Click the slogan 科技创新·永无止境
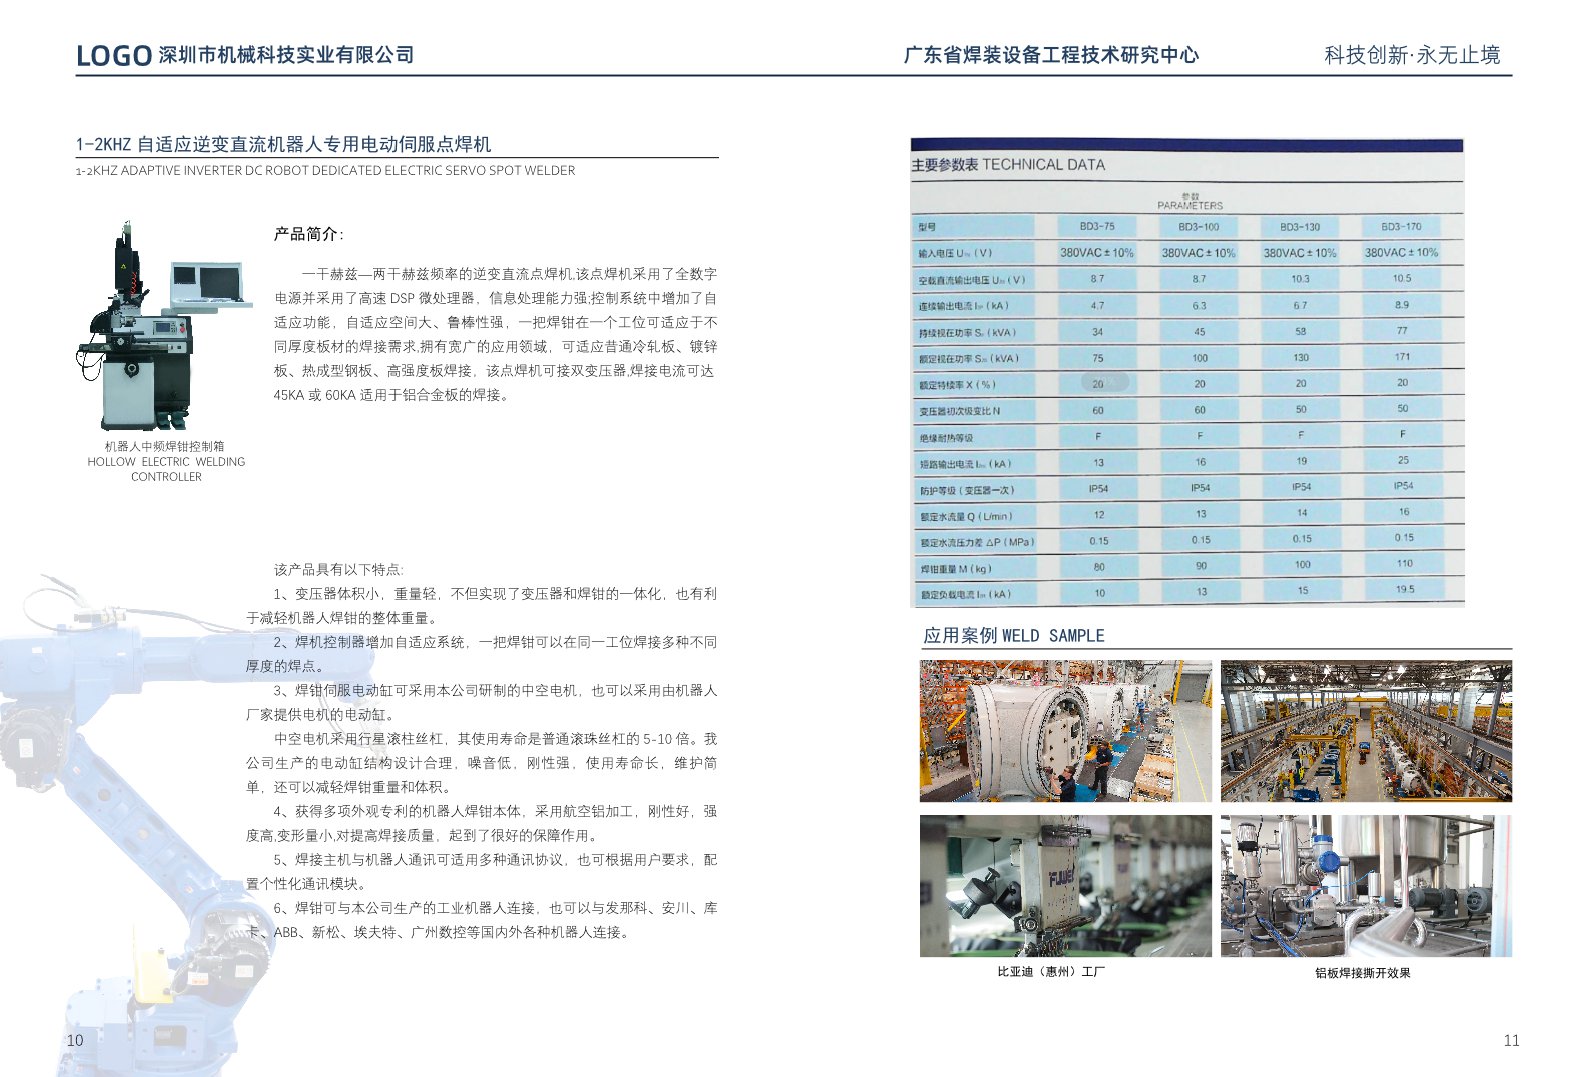The width and height of the screenshot is (1588, 1077). point(1412,55)
